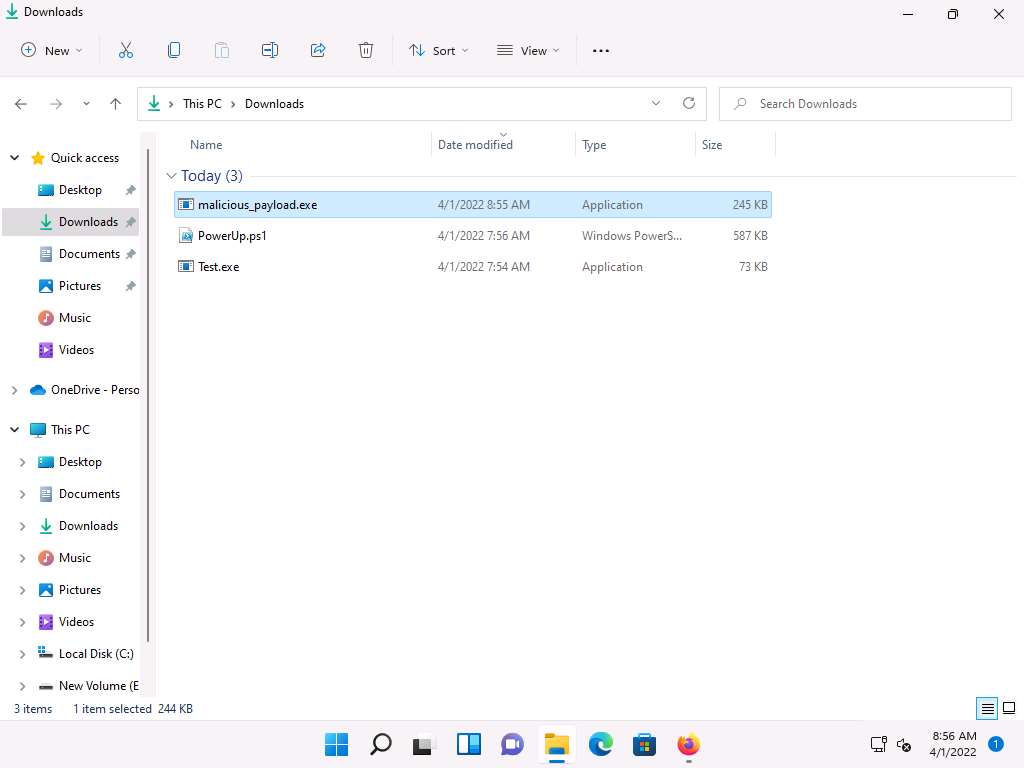Click the Search Downloads field
Image resolution: width=1024 pixels, height=768 pixels.
865,104
